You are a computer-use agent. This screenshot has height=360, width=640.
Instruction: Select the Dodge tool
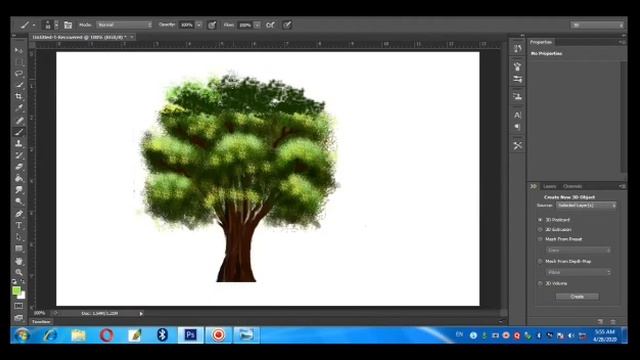19,201
